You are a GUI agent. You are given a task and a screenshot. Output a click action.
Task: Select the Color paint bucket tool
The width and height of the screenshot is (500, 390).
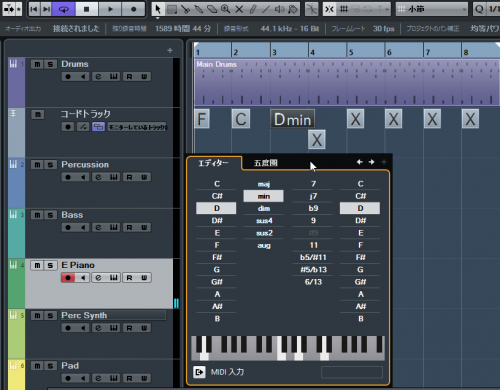[293, 9]
